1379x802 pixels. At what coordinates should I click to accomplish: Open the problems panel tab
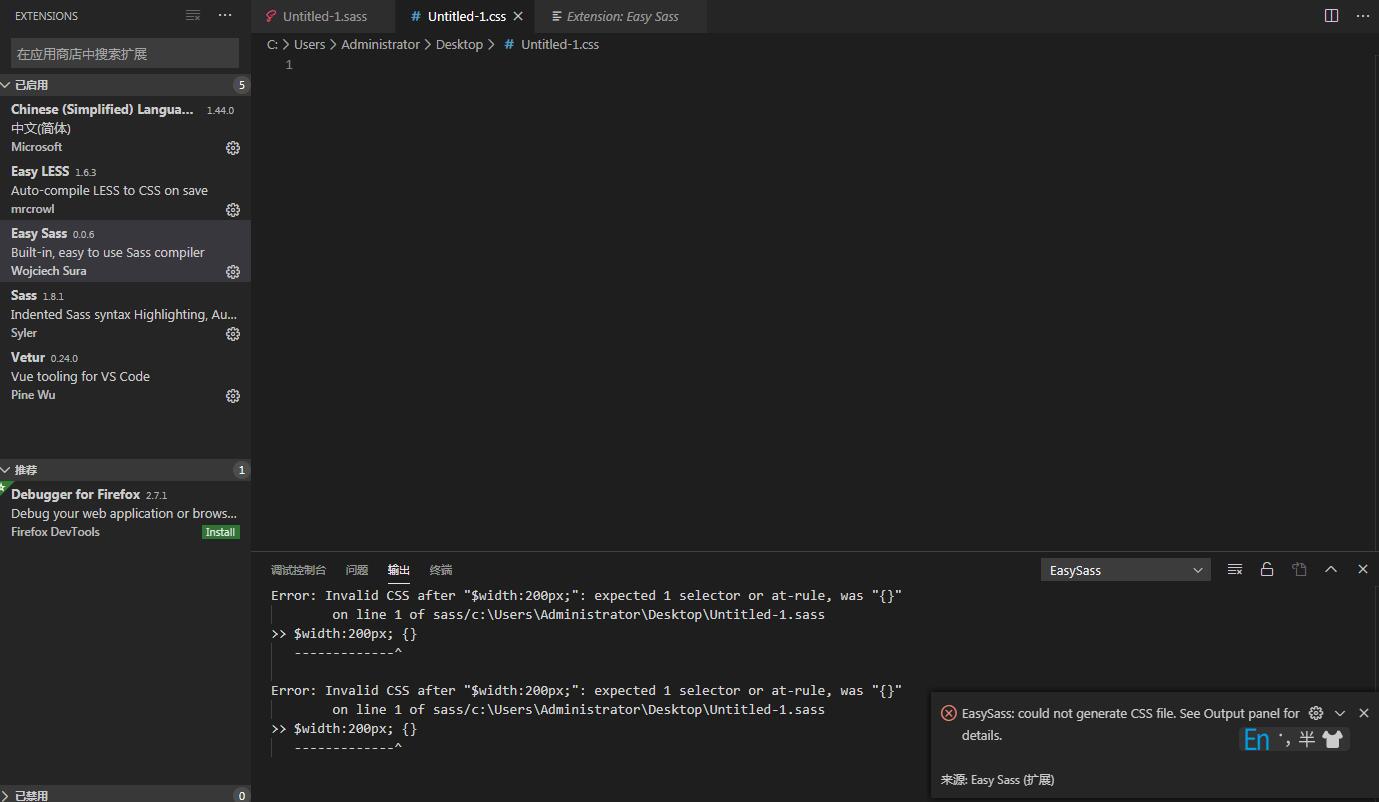click(357, 570)
